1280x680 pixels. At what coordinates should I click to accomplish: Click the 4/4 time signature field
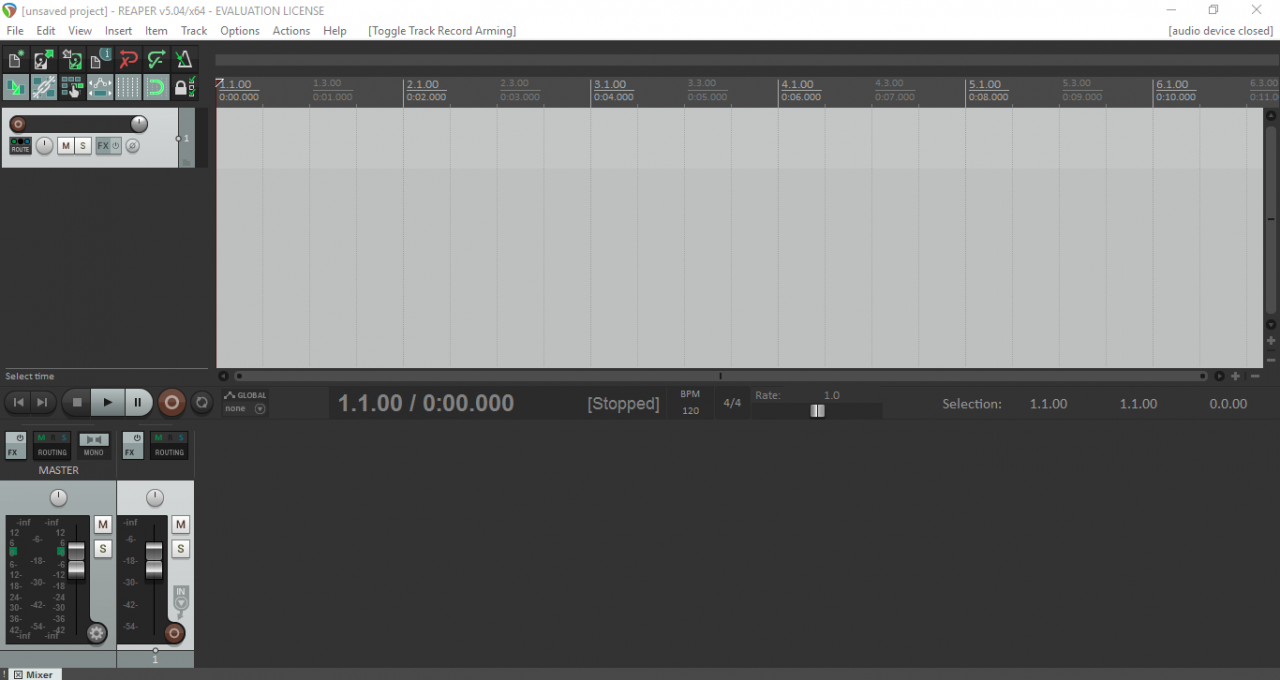click(x=732, y=403)
